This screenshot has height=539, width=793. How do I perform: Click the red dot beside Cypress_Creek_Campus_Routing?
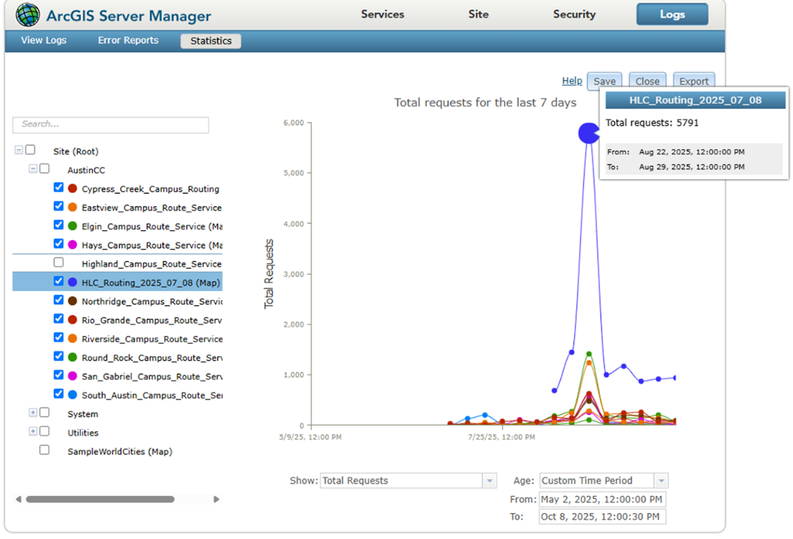pyautogui.click(x=72, y=189)
